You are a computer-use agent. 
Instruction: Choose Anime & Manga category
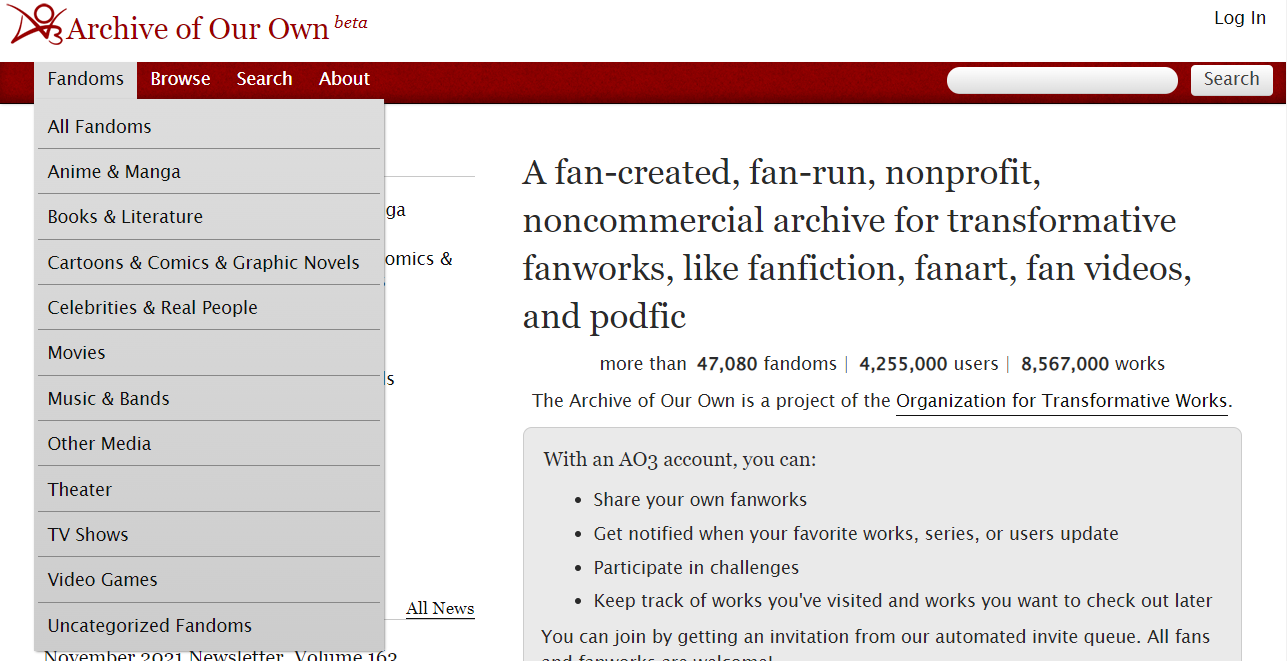[209, 172]
